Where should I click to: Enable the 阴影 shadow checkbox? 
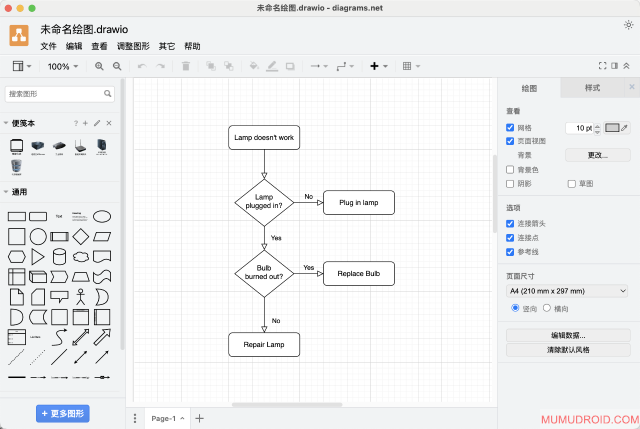tap(511, 184)
